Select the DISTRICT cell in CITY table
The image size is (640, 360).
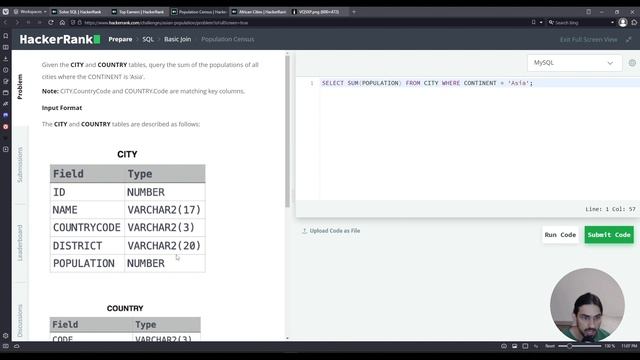[87, 246]
